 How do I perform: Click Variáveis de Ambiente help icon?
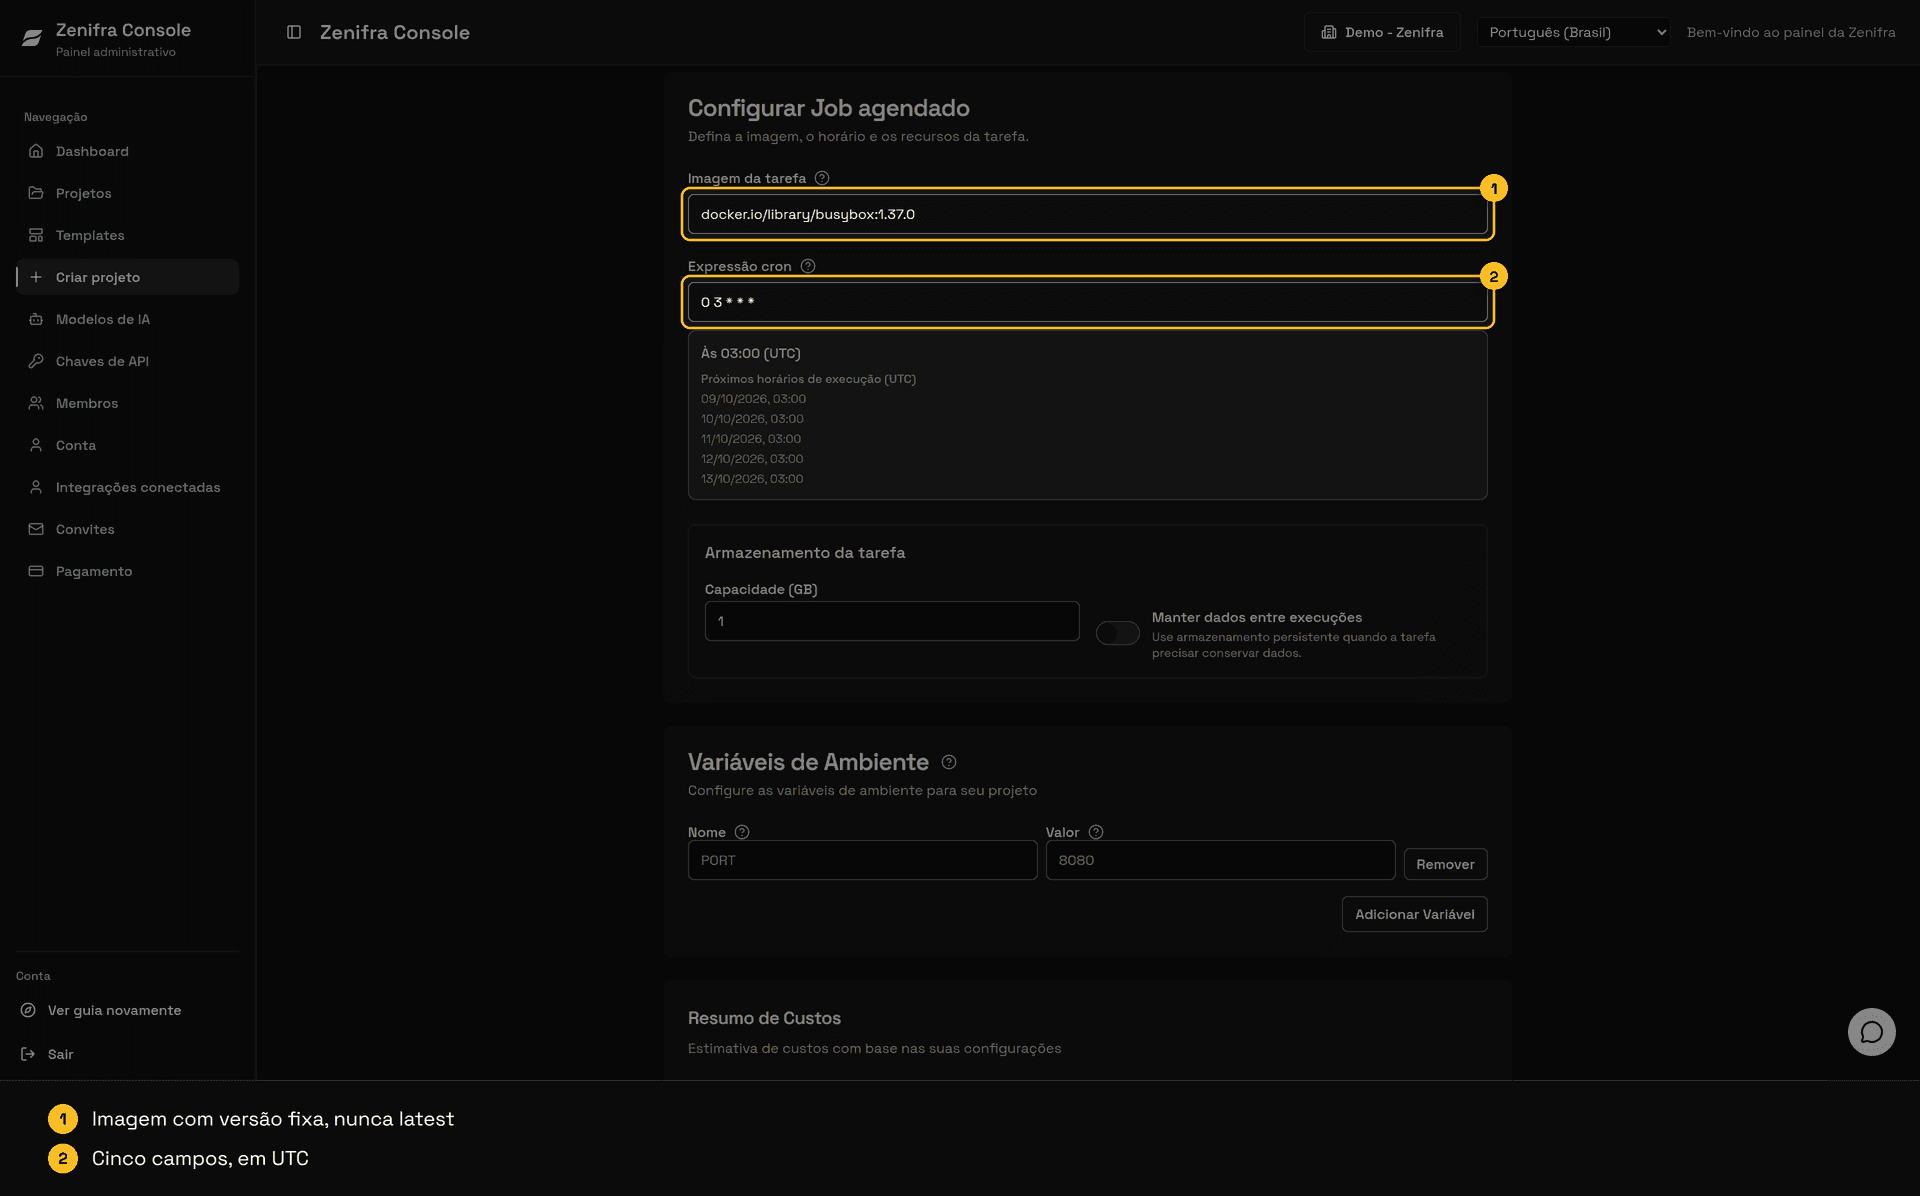[949, 762]
